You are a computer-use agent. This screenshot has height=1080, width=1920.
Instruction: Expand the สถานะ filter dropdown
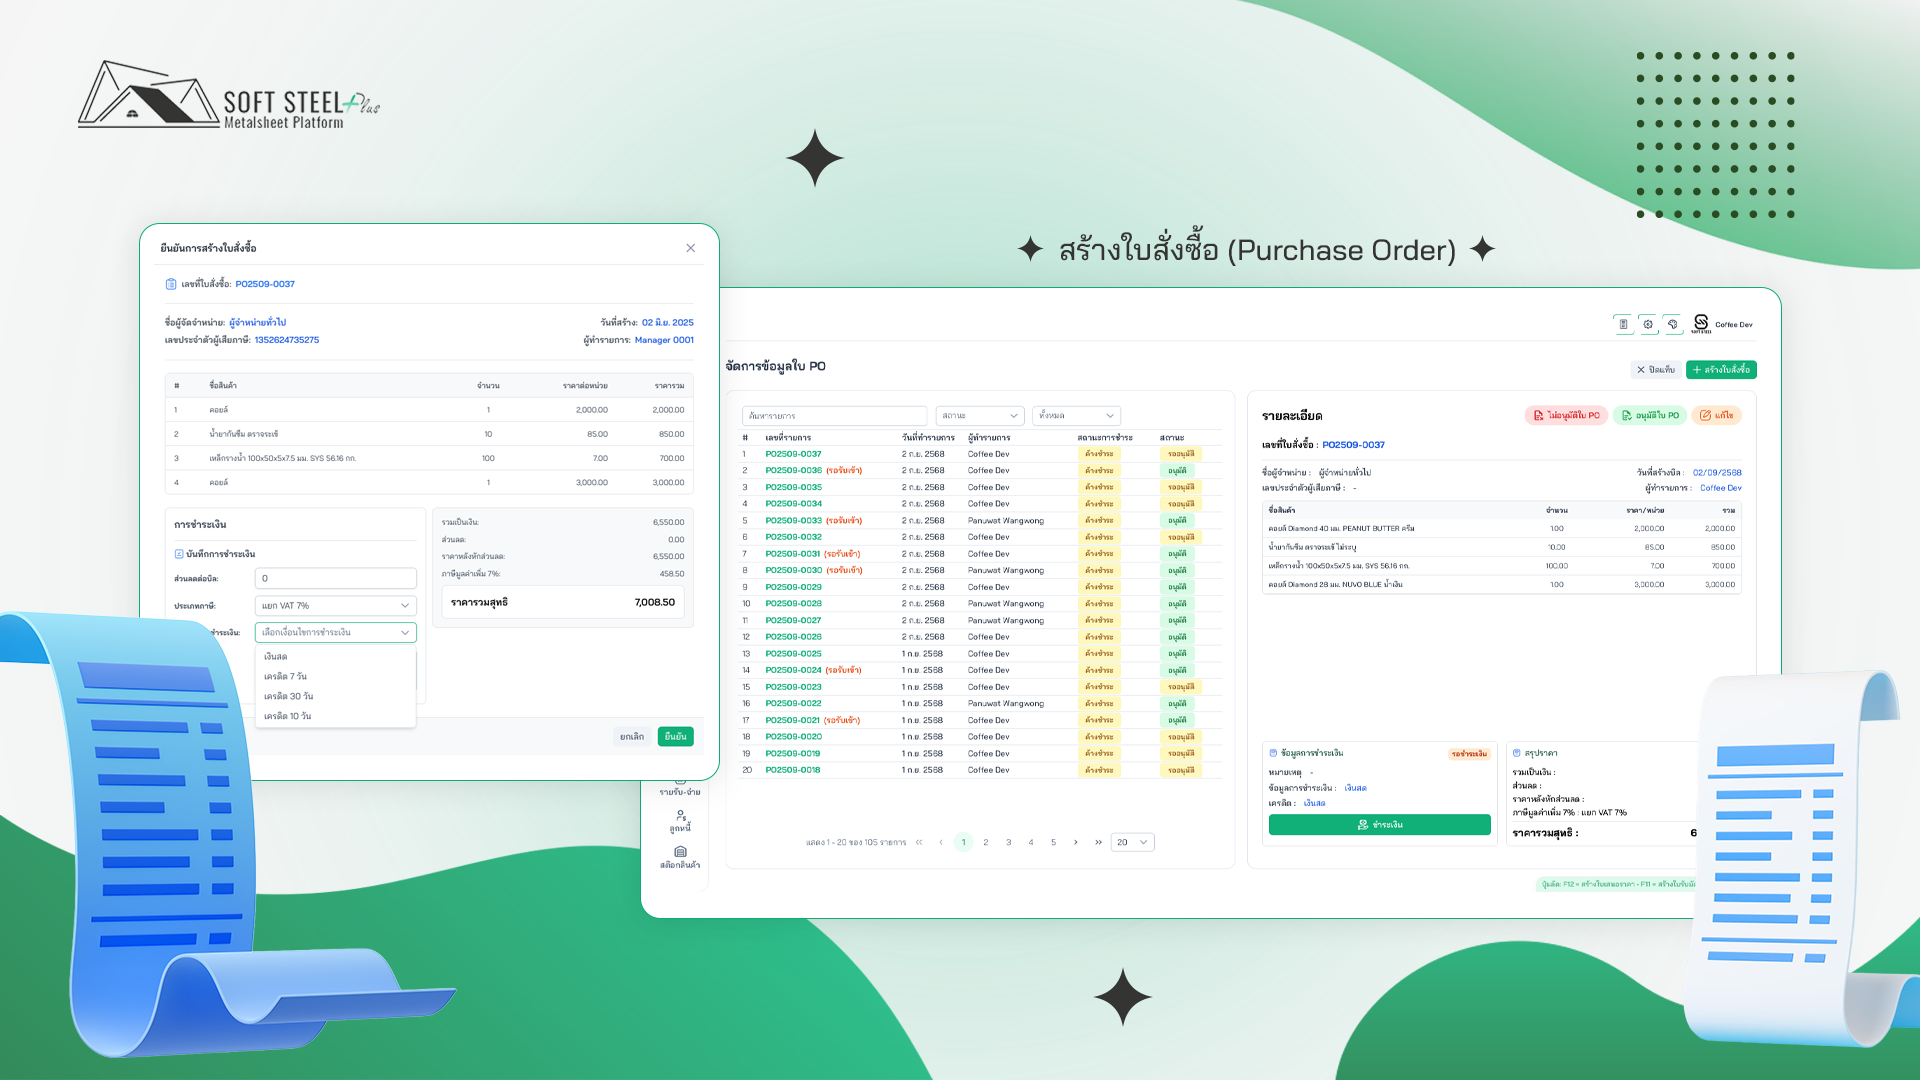tap(979, 416)
